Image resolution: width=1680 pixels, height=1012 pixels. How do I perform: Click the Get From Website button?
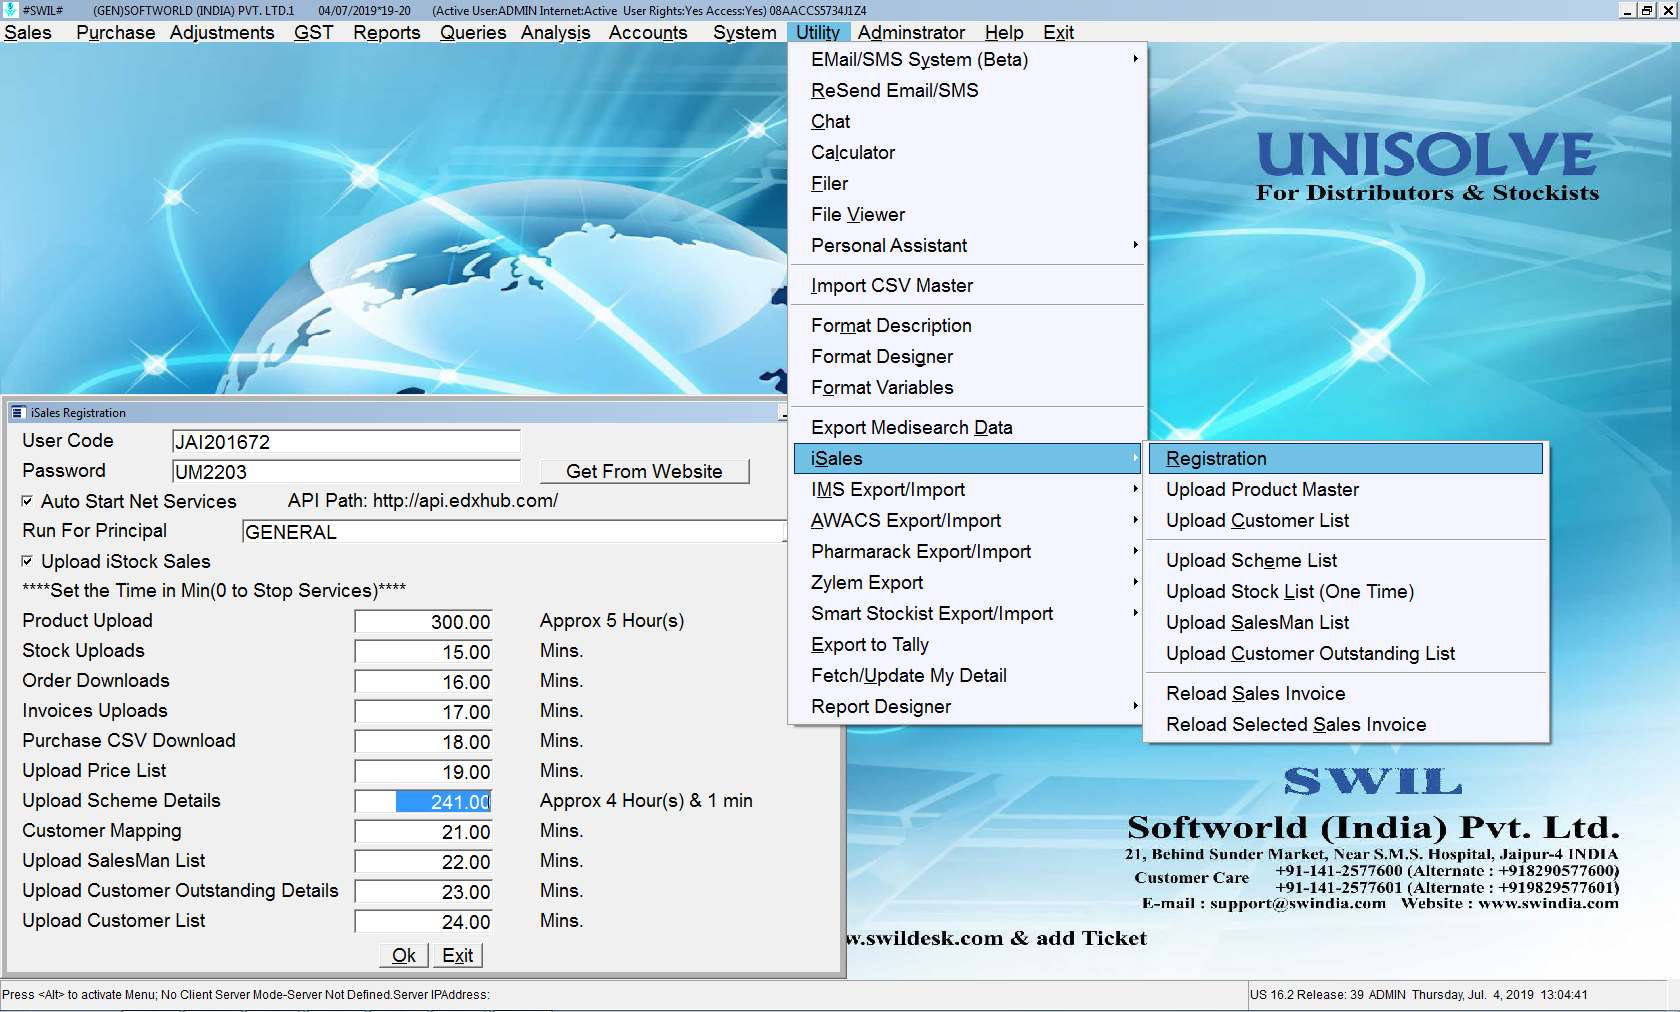[x=644, y=471]
